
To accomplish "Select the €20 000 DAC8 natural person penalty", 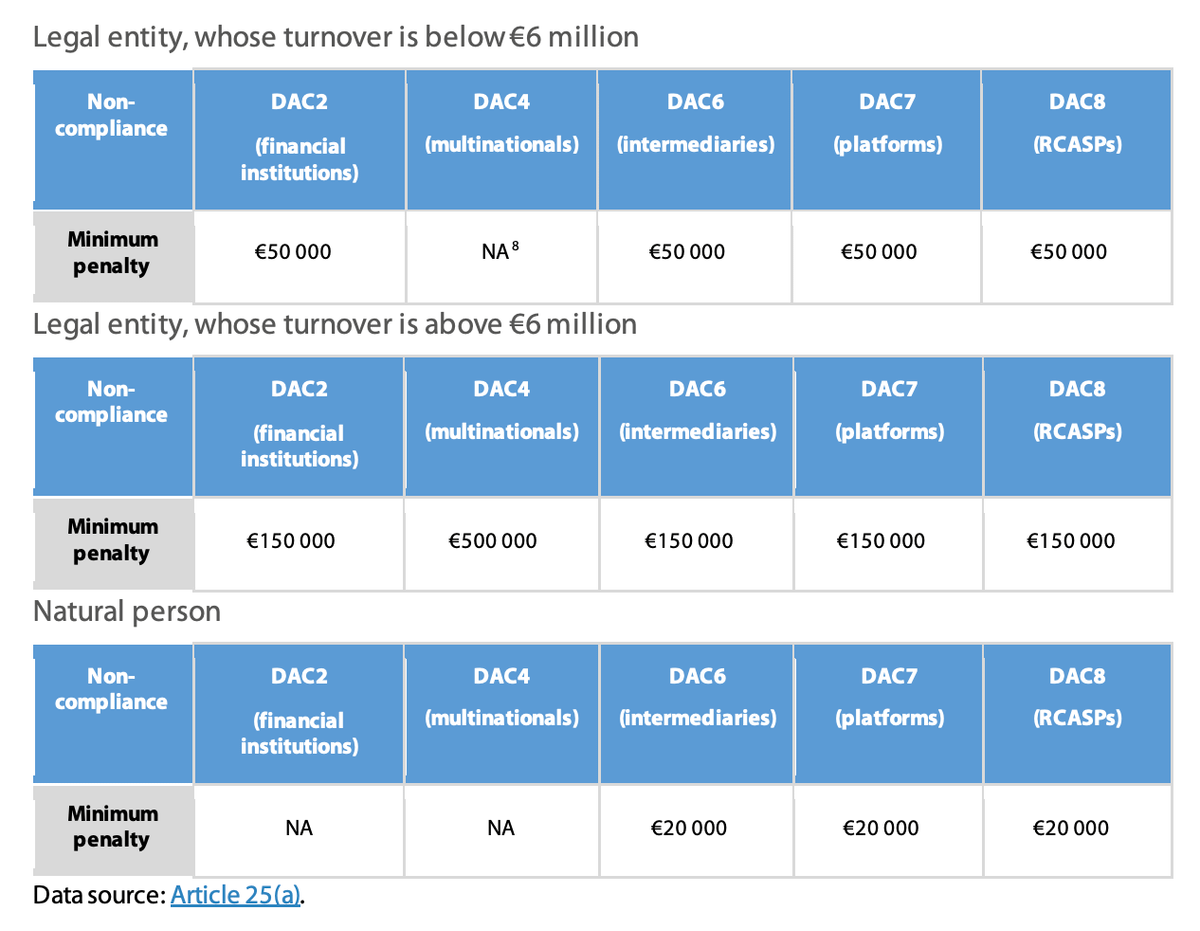I will [1070, 828].
